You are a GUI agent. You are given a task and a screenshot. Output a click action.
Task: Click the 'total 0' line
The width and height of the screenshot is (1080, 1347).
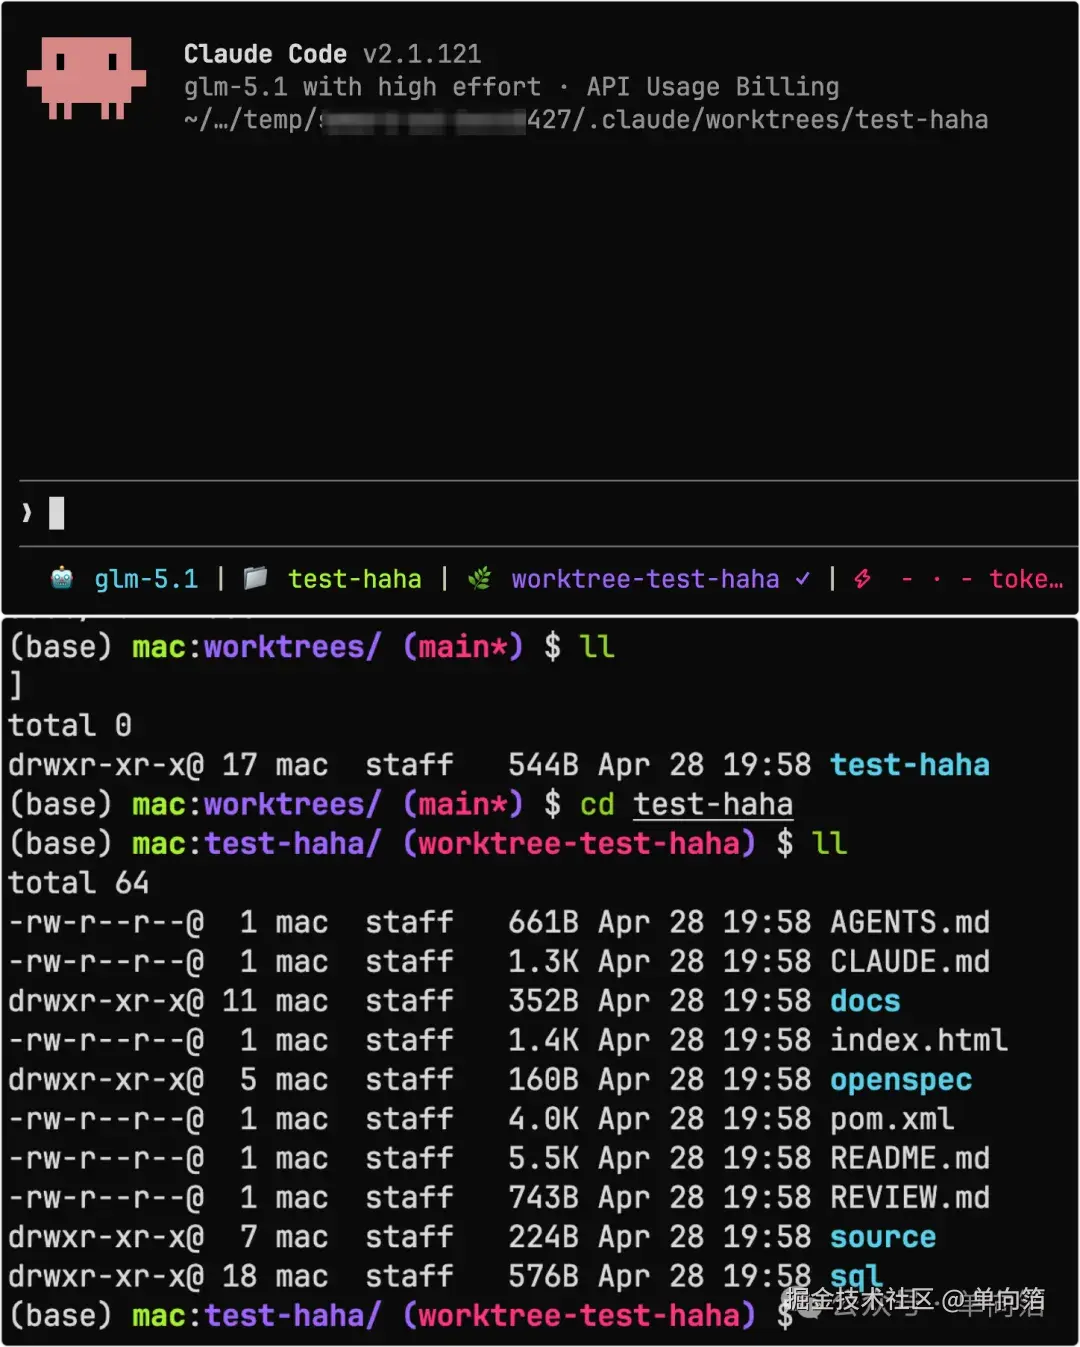(x=70, y=725)
